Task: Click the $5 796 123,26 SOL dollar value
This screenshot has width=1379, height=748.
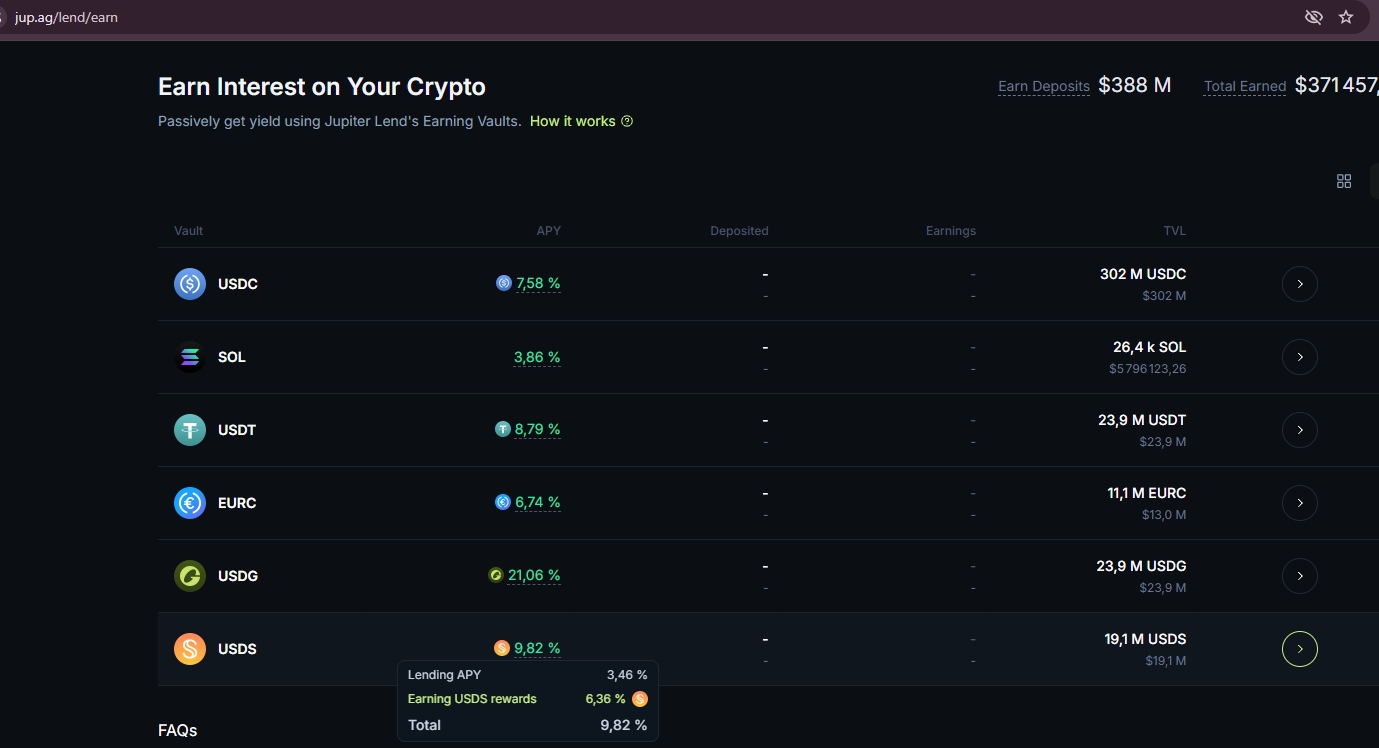Action: [x=1148, y=369]
